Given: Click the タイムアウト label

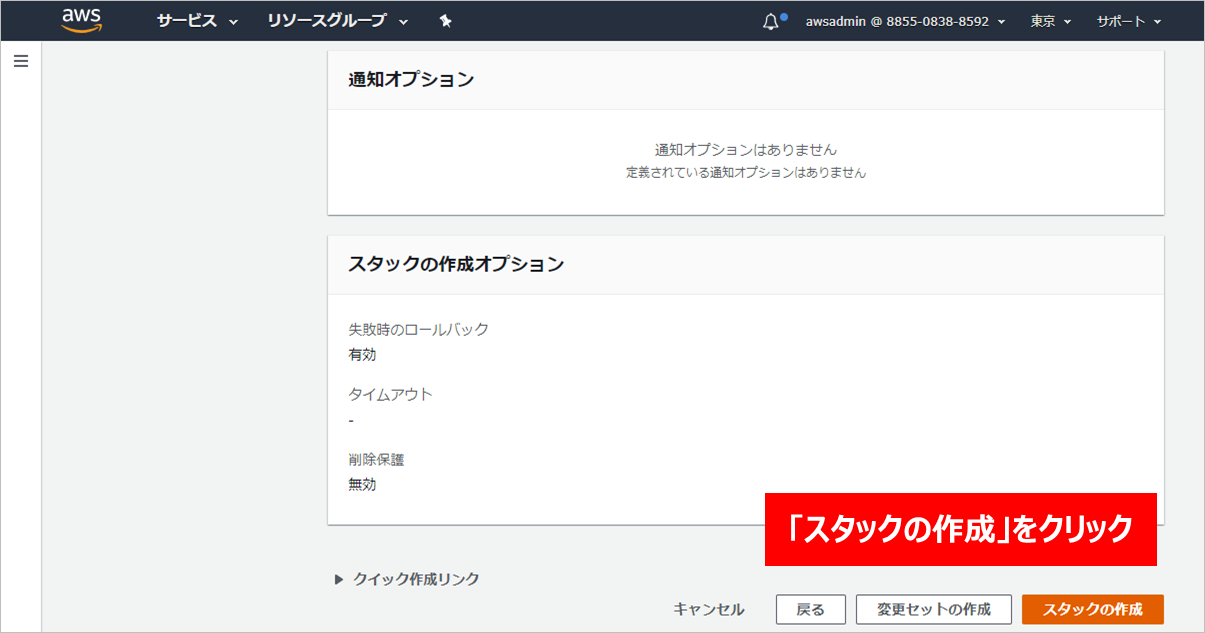Looking at the screenshot, I should tap(391, 394).
